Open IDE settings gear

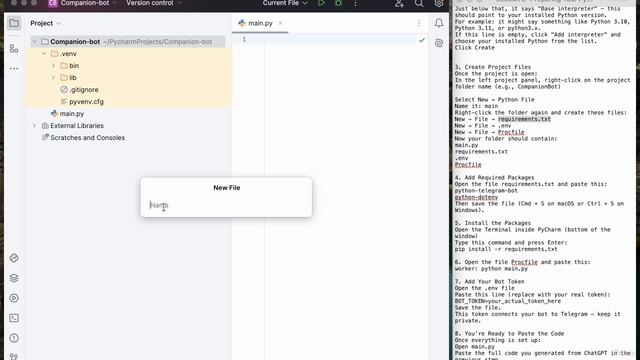point(439,4)
